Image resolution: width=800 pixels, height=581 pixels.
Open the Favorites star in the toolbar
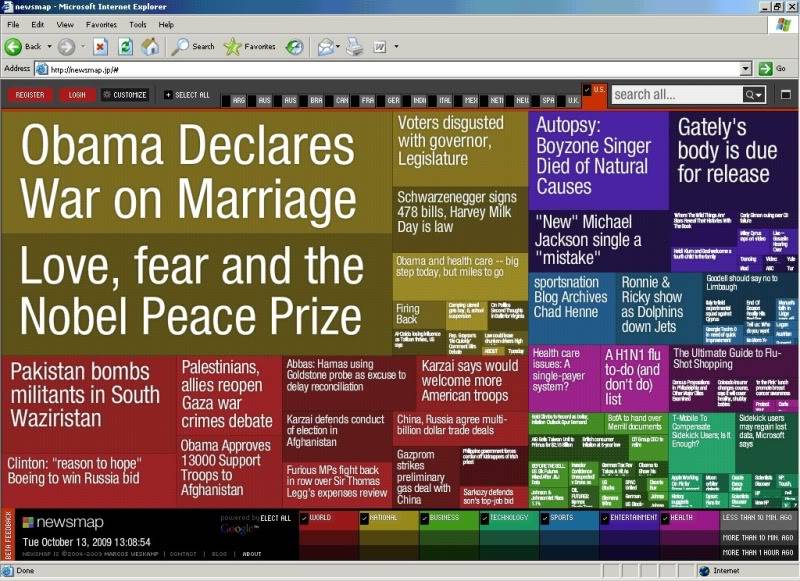[x=250, y=46]
